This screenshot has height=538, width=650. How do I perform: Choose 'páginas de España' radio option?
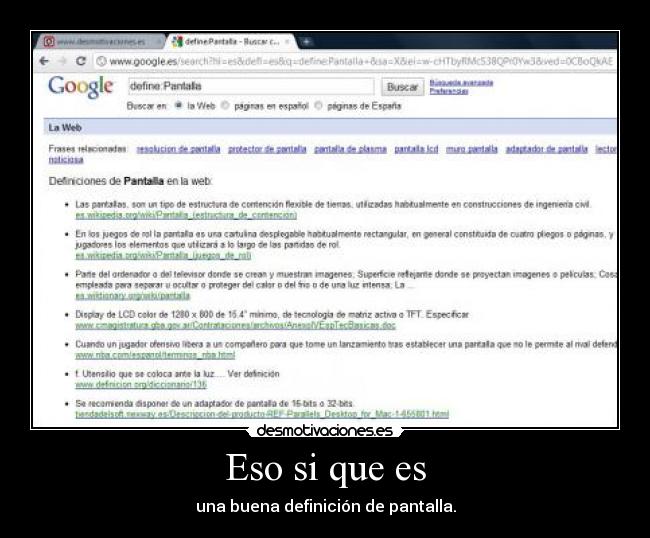[318, 105]
